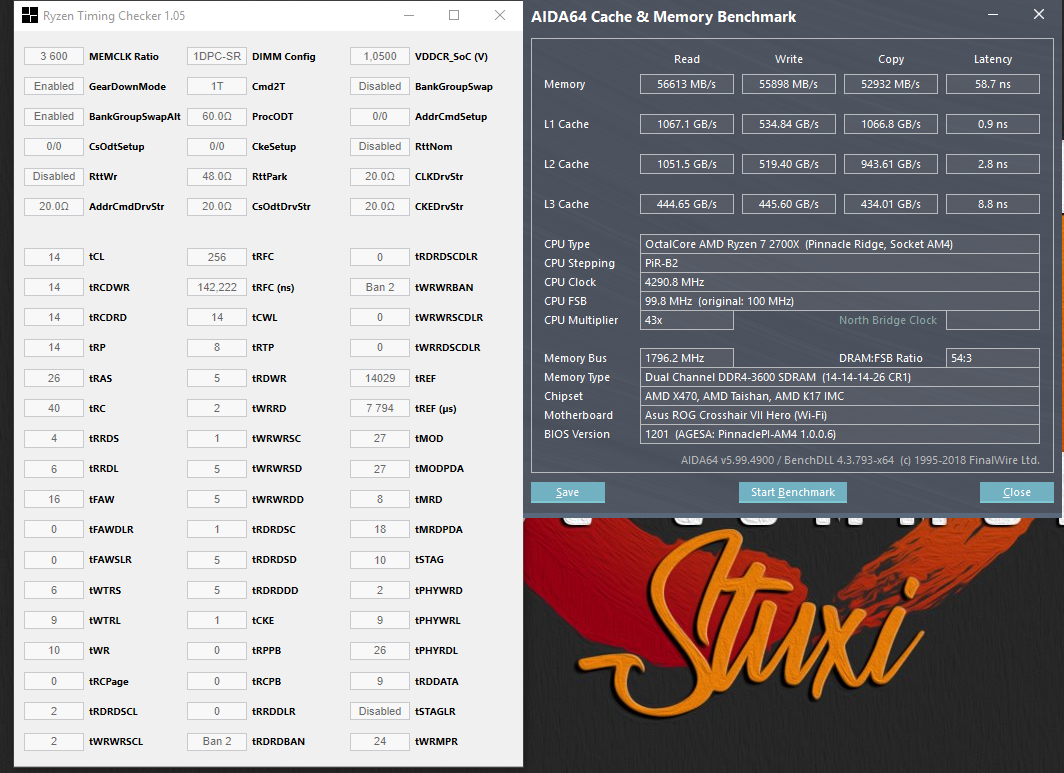Click the Memory Type DDR4-3600 field
The image size is (1064, 773).
tap(839, 377)
